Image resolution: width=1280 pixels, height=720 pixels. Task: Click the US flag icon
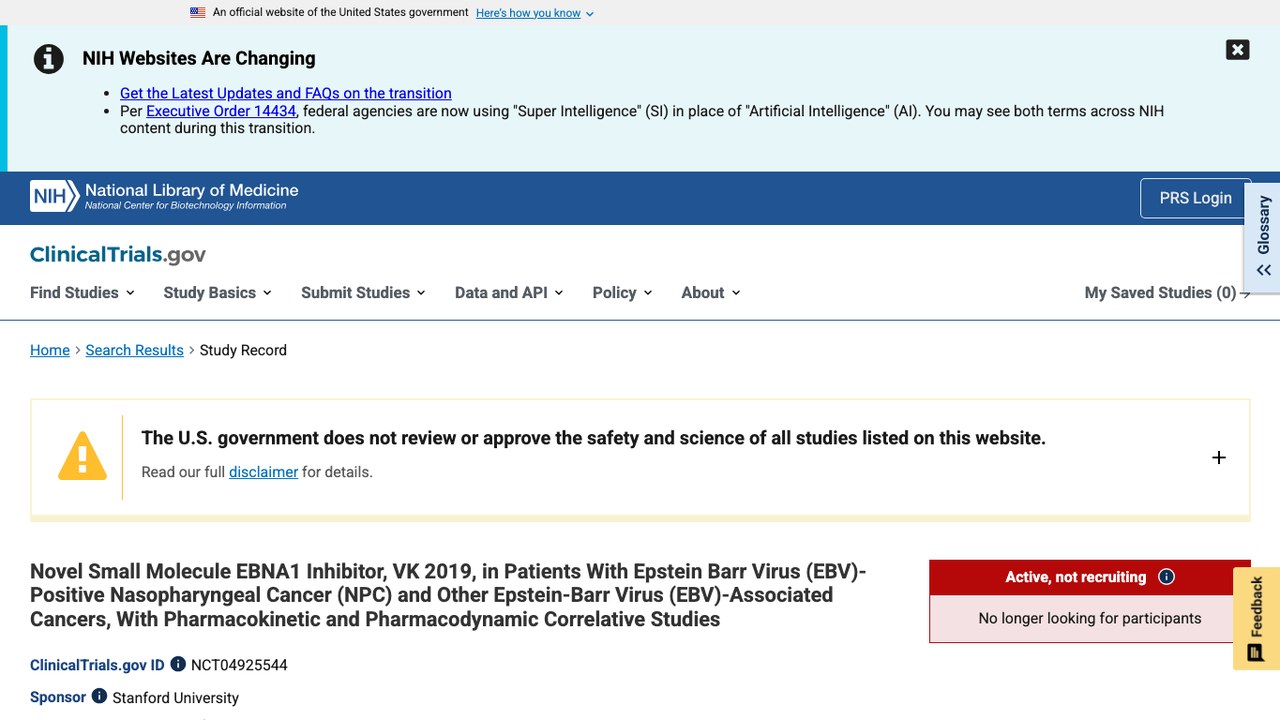click(198, 13)
